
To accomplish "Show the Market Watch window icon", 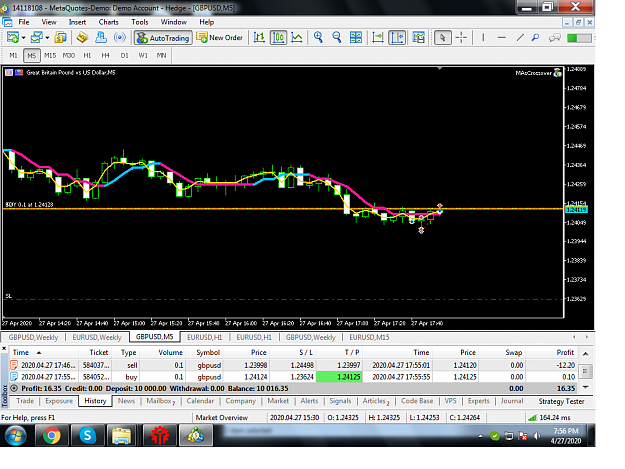I will [60, 38].
